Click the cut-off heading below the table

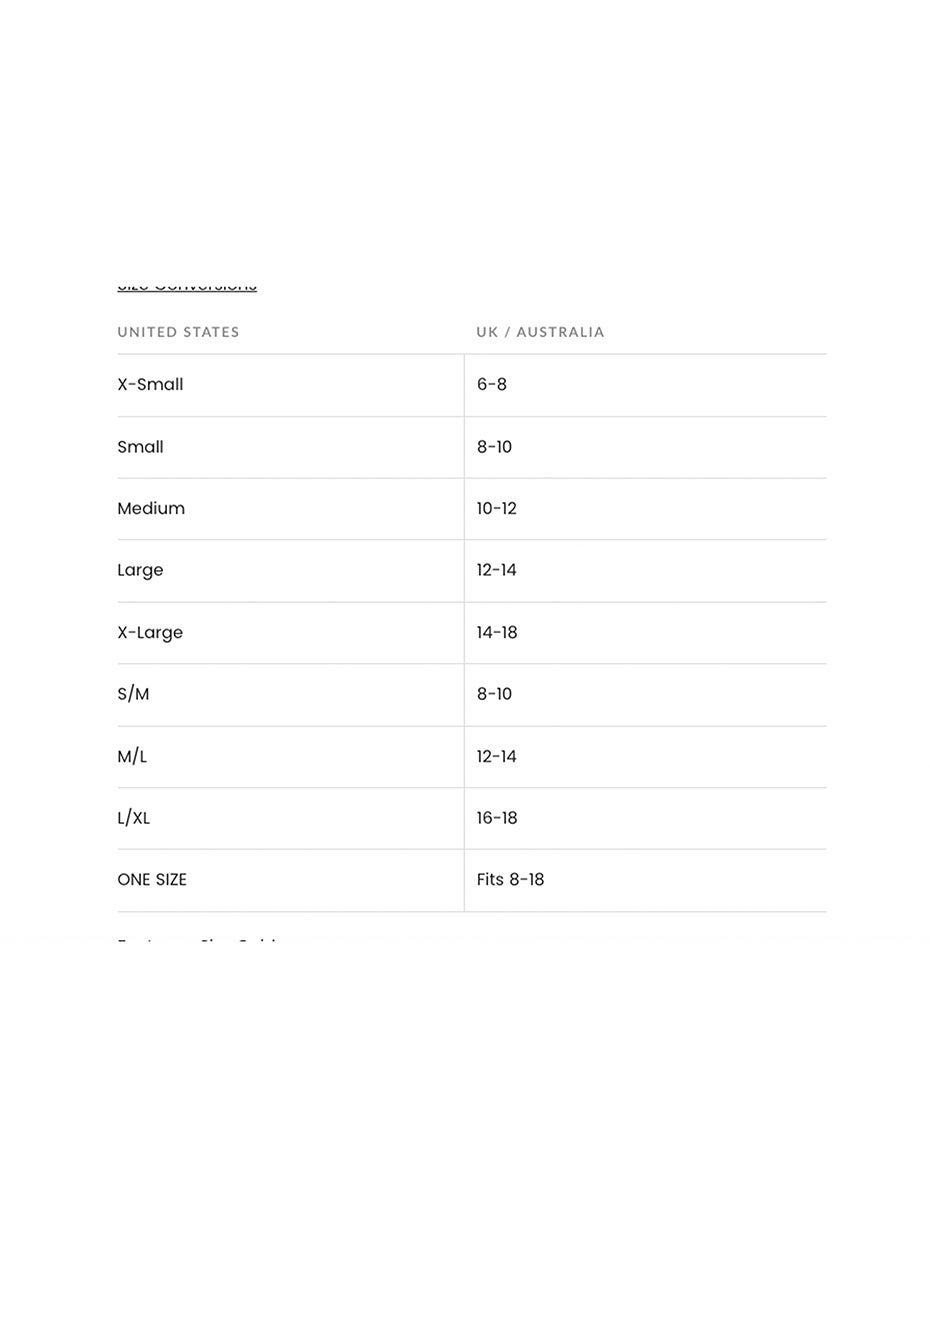coord(197,940)
